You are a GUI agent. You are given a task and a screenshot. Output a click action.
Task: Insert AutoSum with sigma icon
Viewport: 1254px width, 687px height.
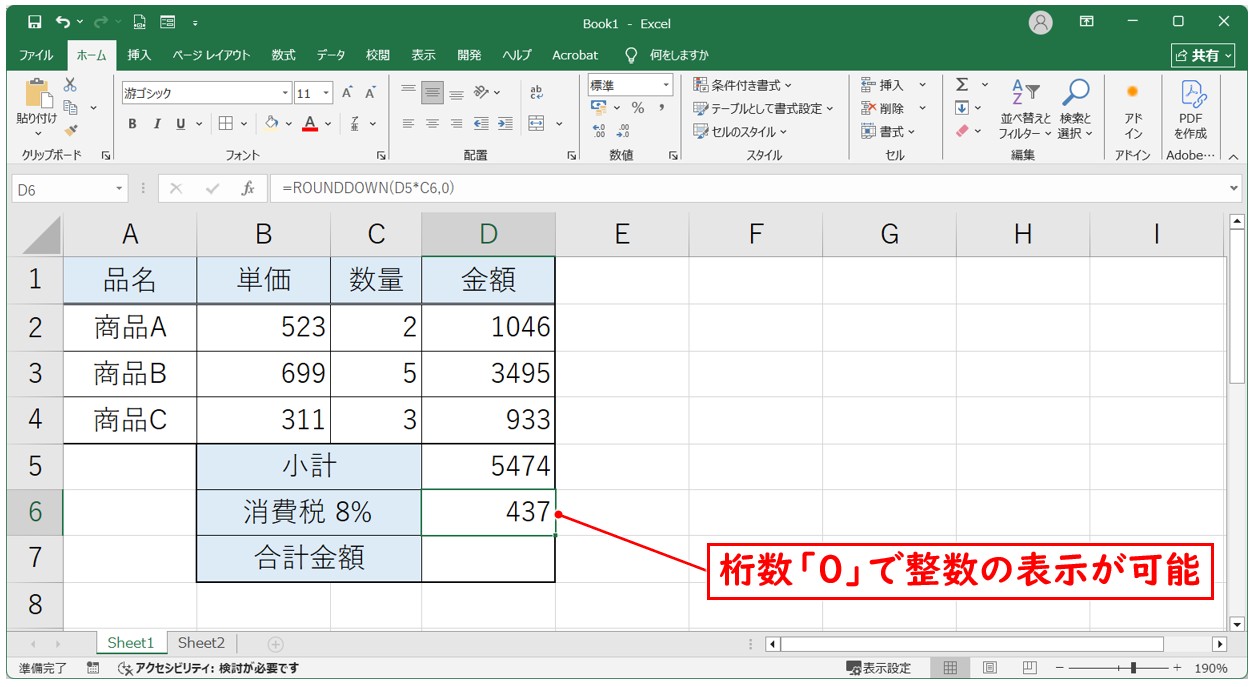point(962,85)
